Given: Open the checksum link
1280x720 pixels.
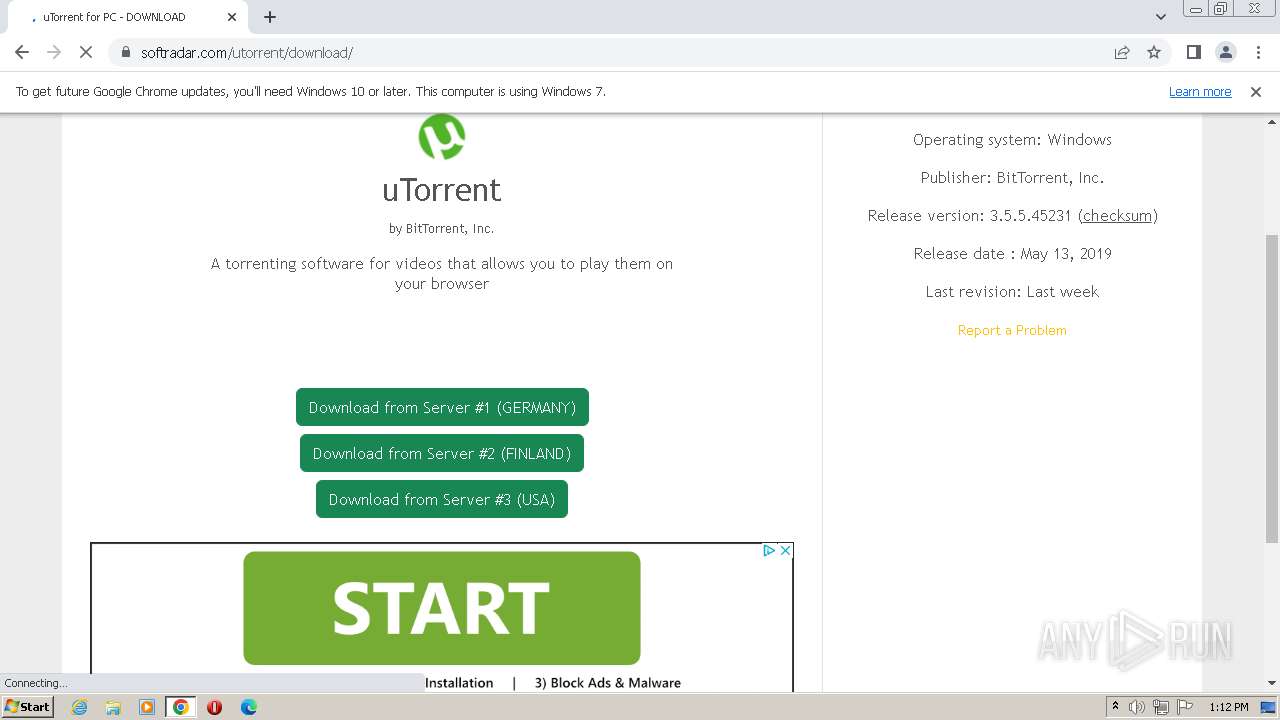Looking at the screenshot, I should pyautogui.click(x=1118, y=215).
